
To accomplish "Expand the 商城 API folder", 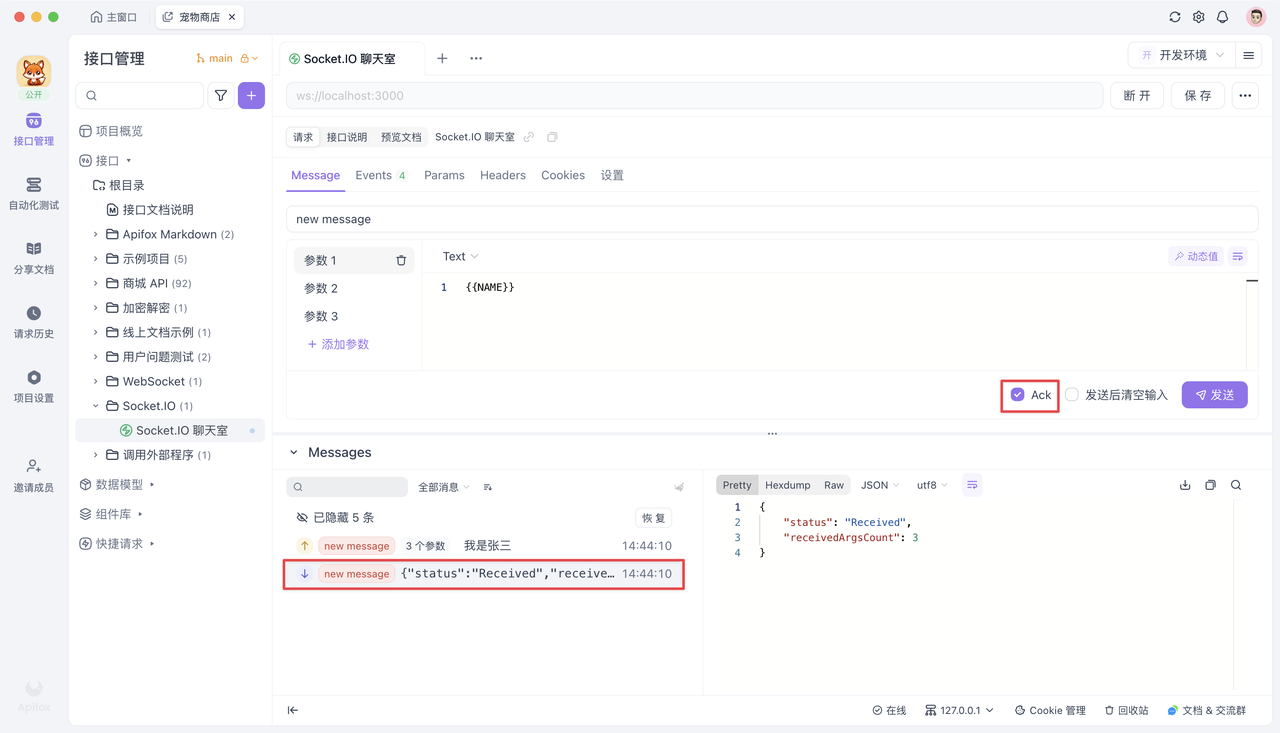I will click(x=96, y=283).
